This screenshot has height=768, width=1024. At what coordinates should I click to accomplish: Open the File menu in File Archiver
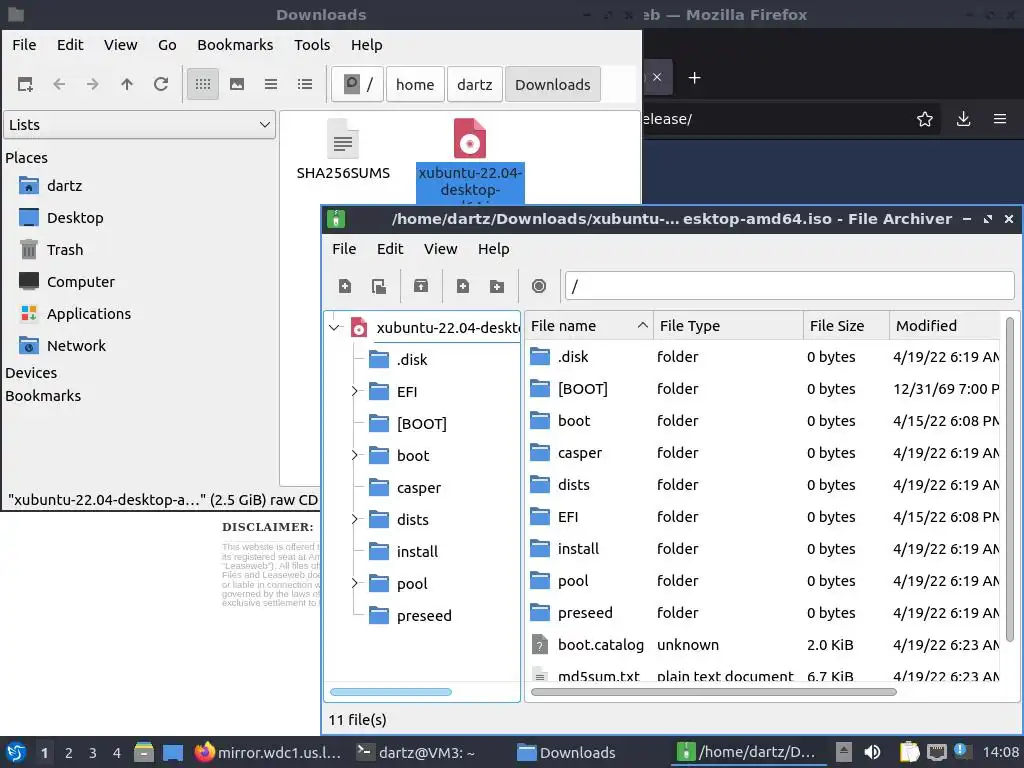coord(344,249)
